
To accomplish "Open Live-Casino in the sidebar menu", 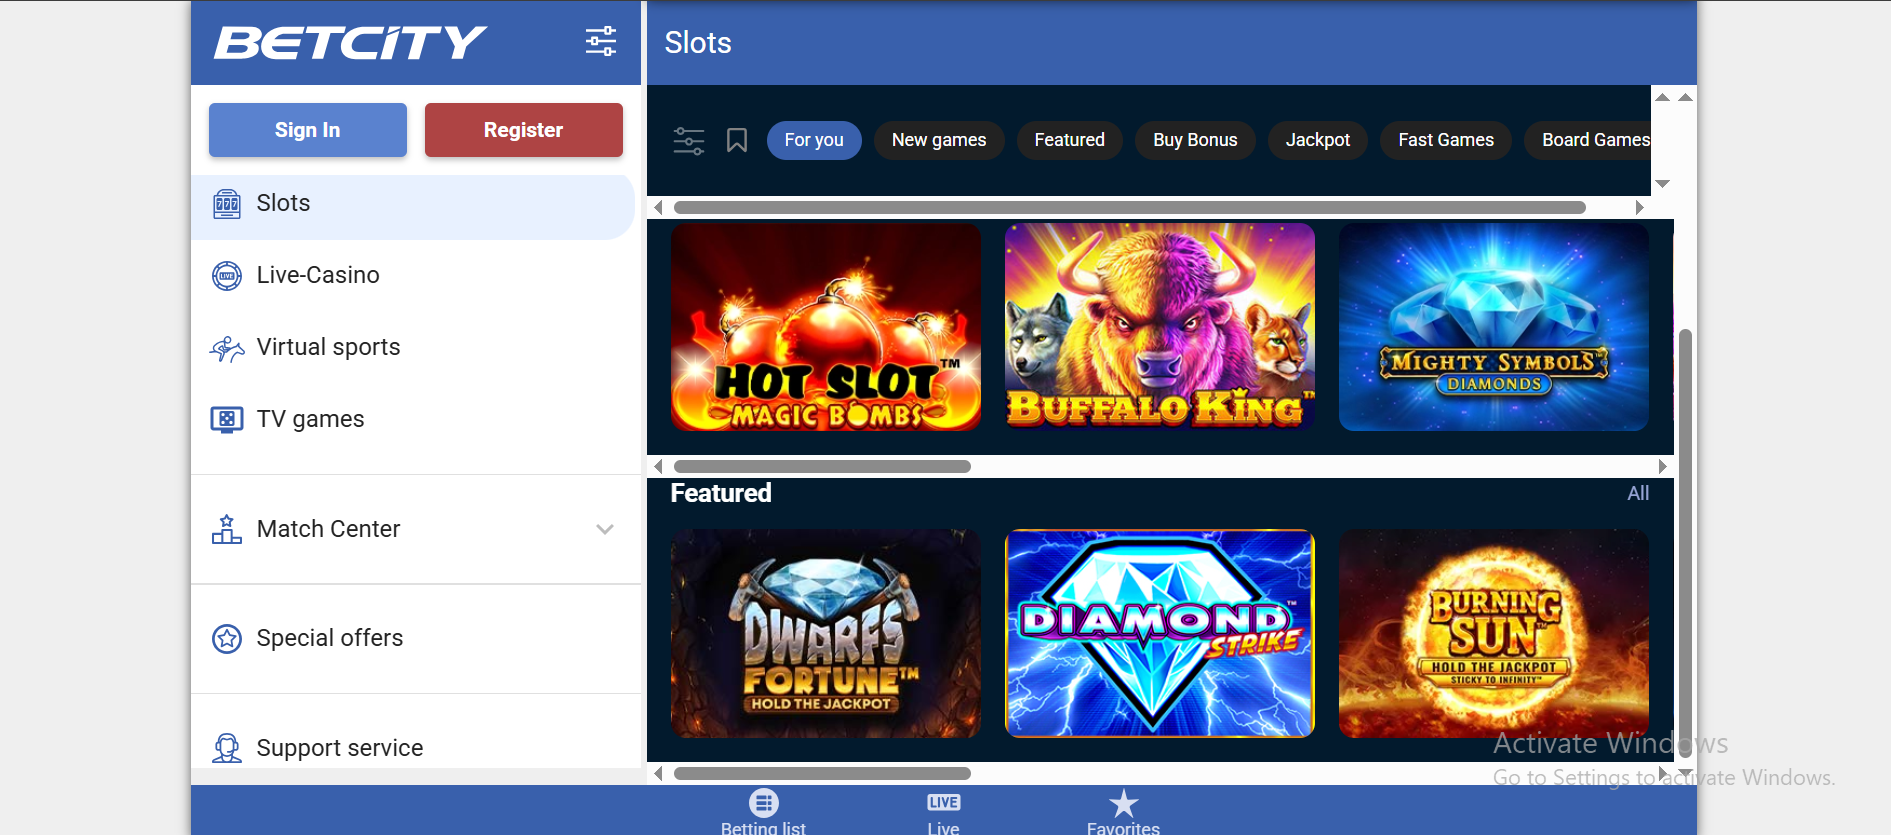I will click(x=413, y=275).
